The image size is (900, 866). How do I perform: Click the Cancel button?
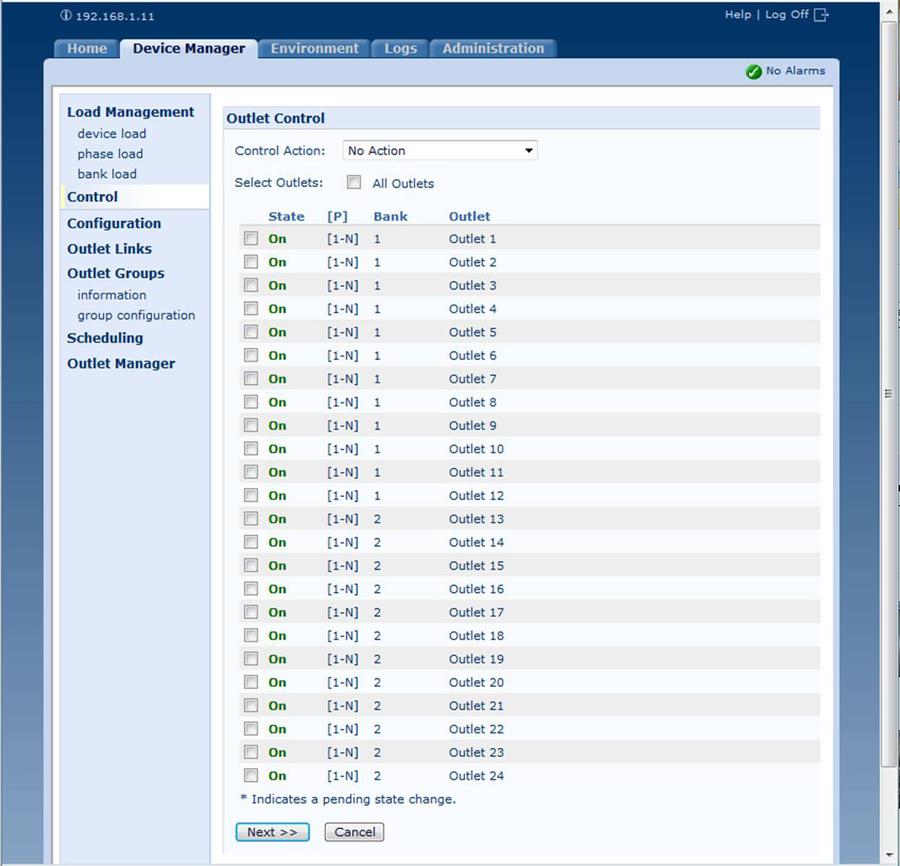tap(354, 832)
